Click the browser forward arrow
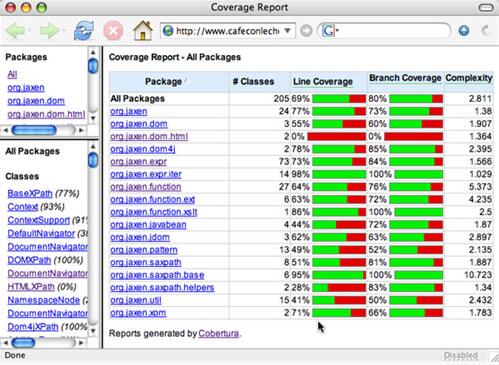Viewport: 499px width, 365px height. click(x=49, y=31)
